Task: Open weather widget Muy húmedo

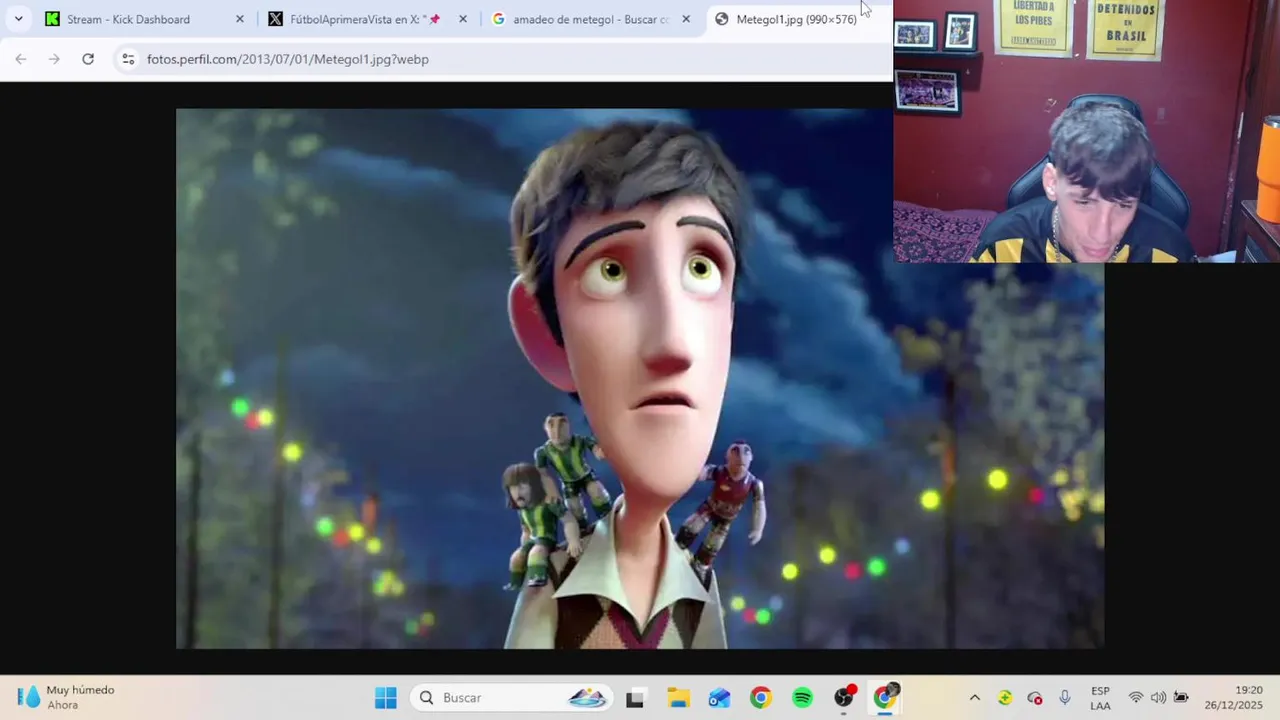Action: [x=66, y=697]
